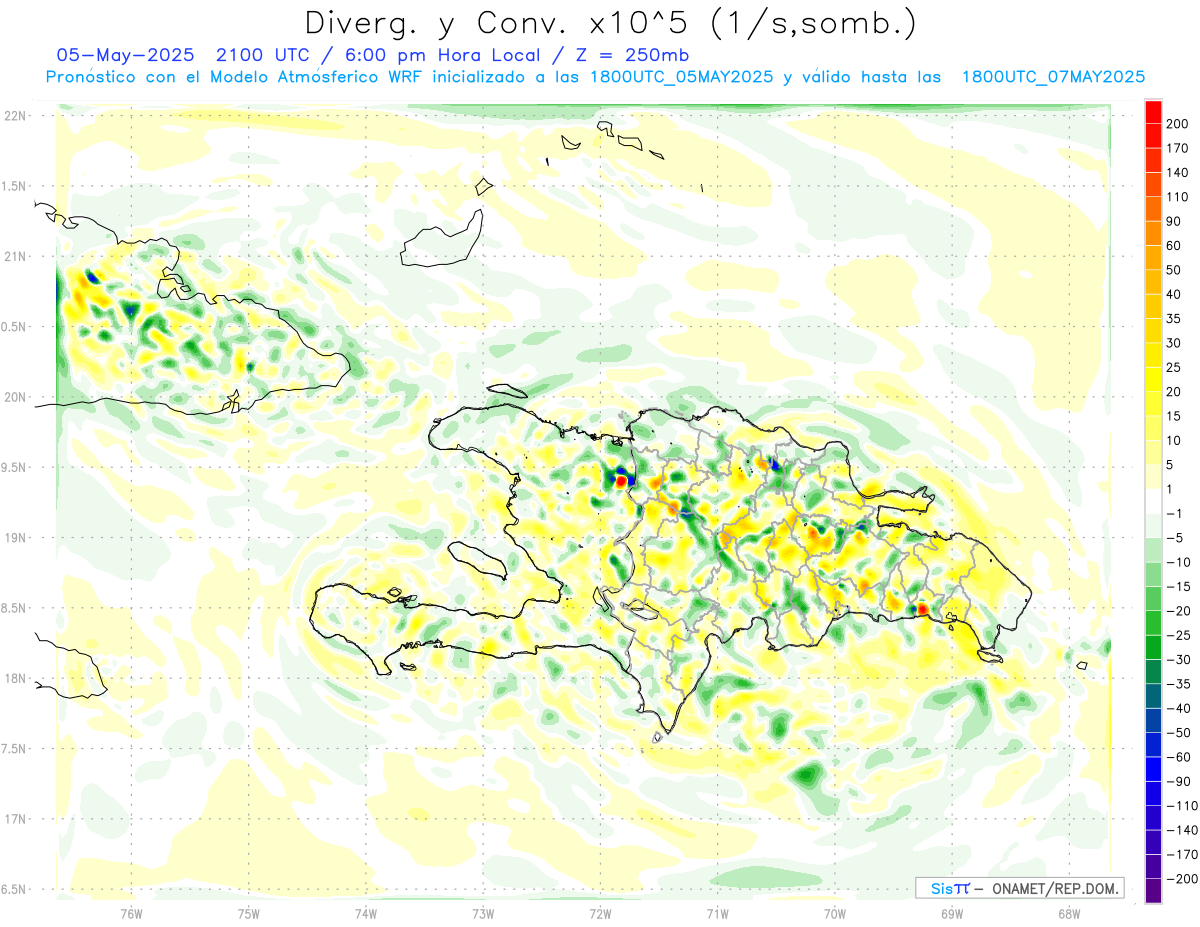This screenshot has width=1200, height=927.
Task: Click the '21N' latitude axis label
Action: pos(14,256)
